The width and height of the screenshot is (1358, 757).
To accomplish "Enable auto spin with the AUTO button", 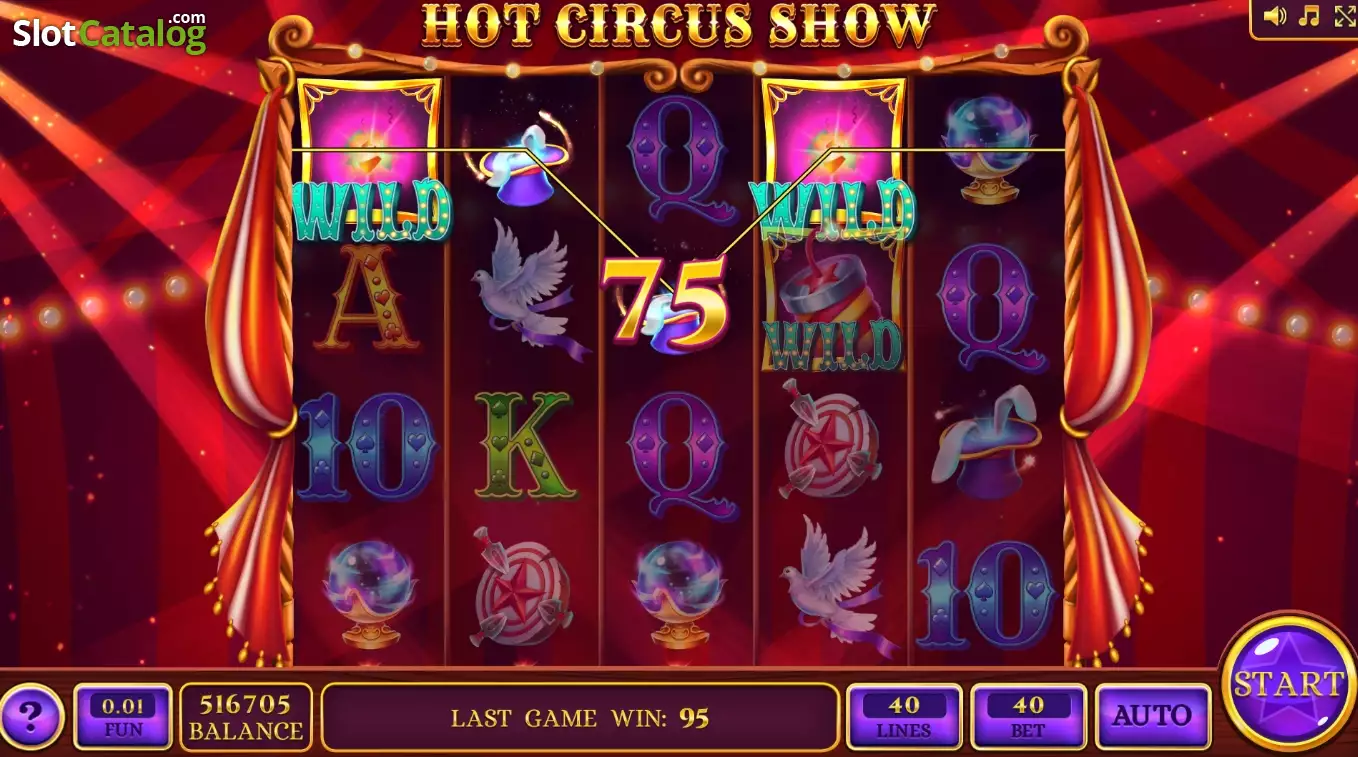I will coord(1153,716).
